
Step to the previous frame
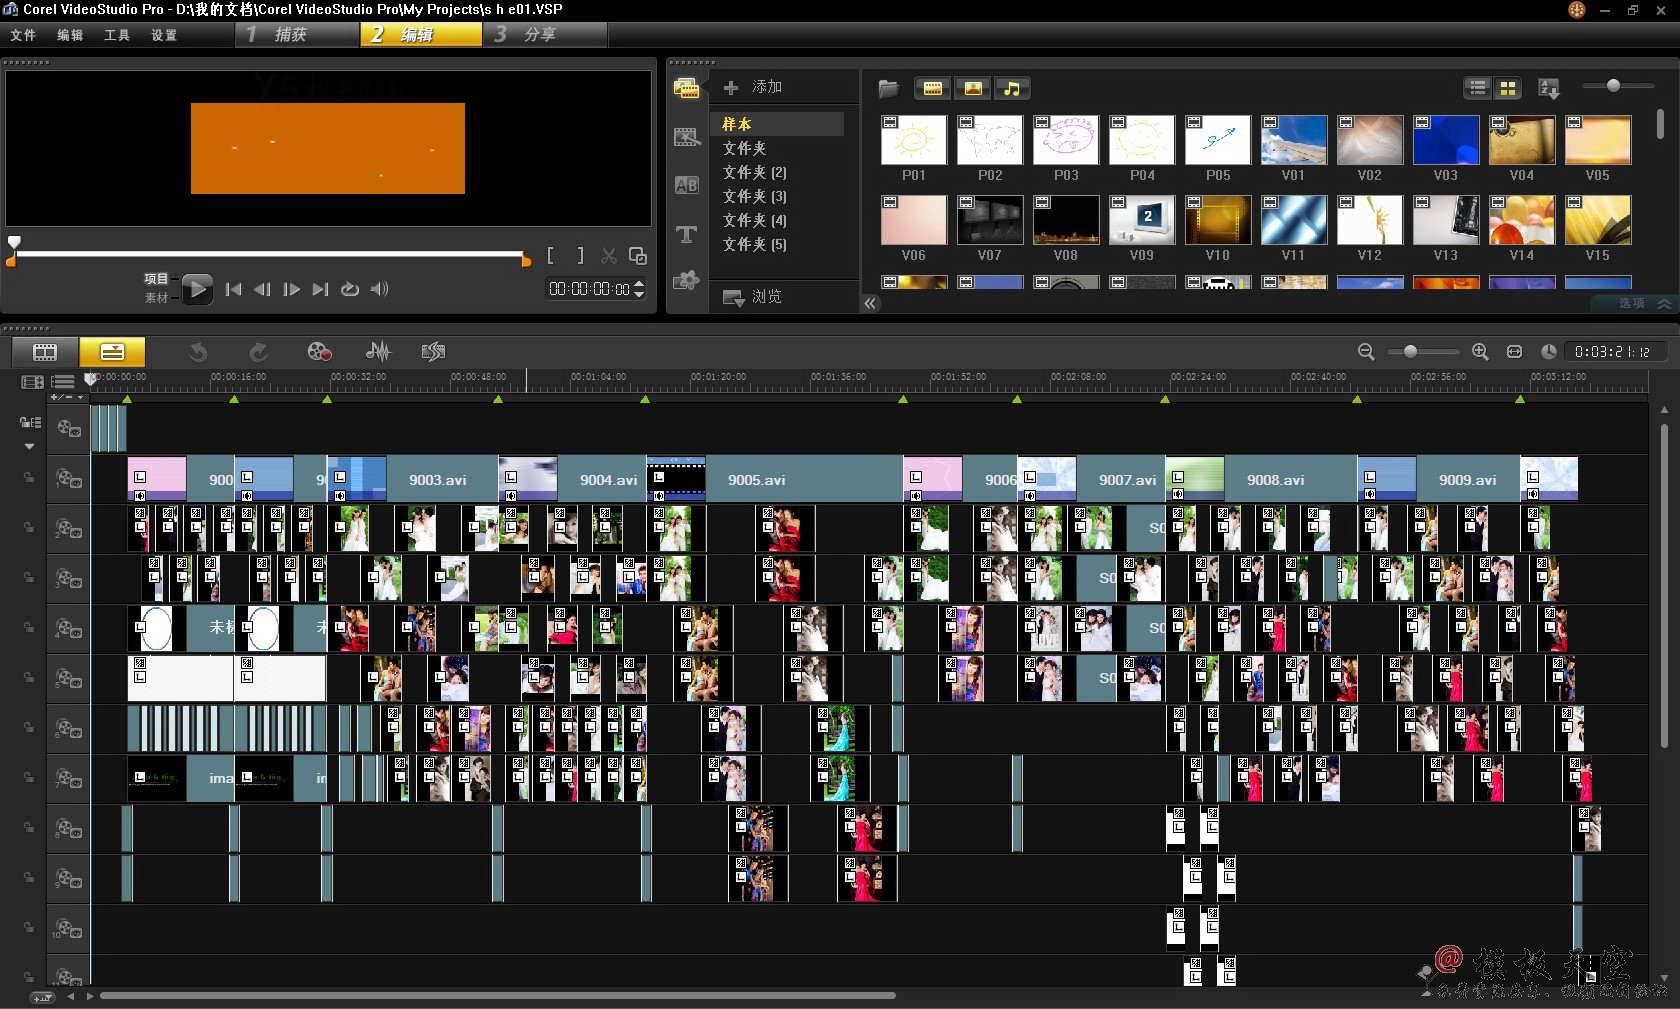pos(262,289)
